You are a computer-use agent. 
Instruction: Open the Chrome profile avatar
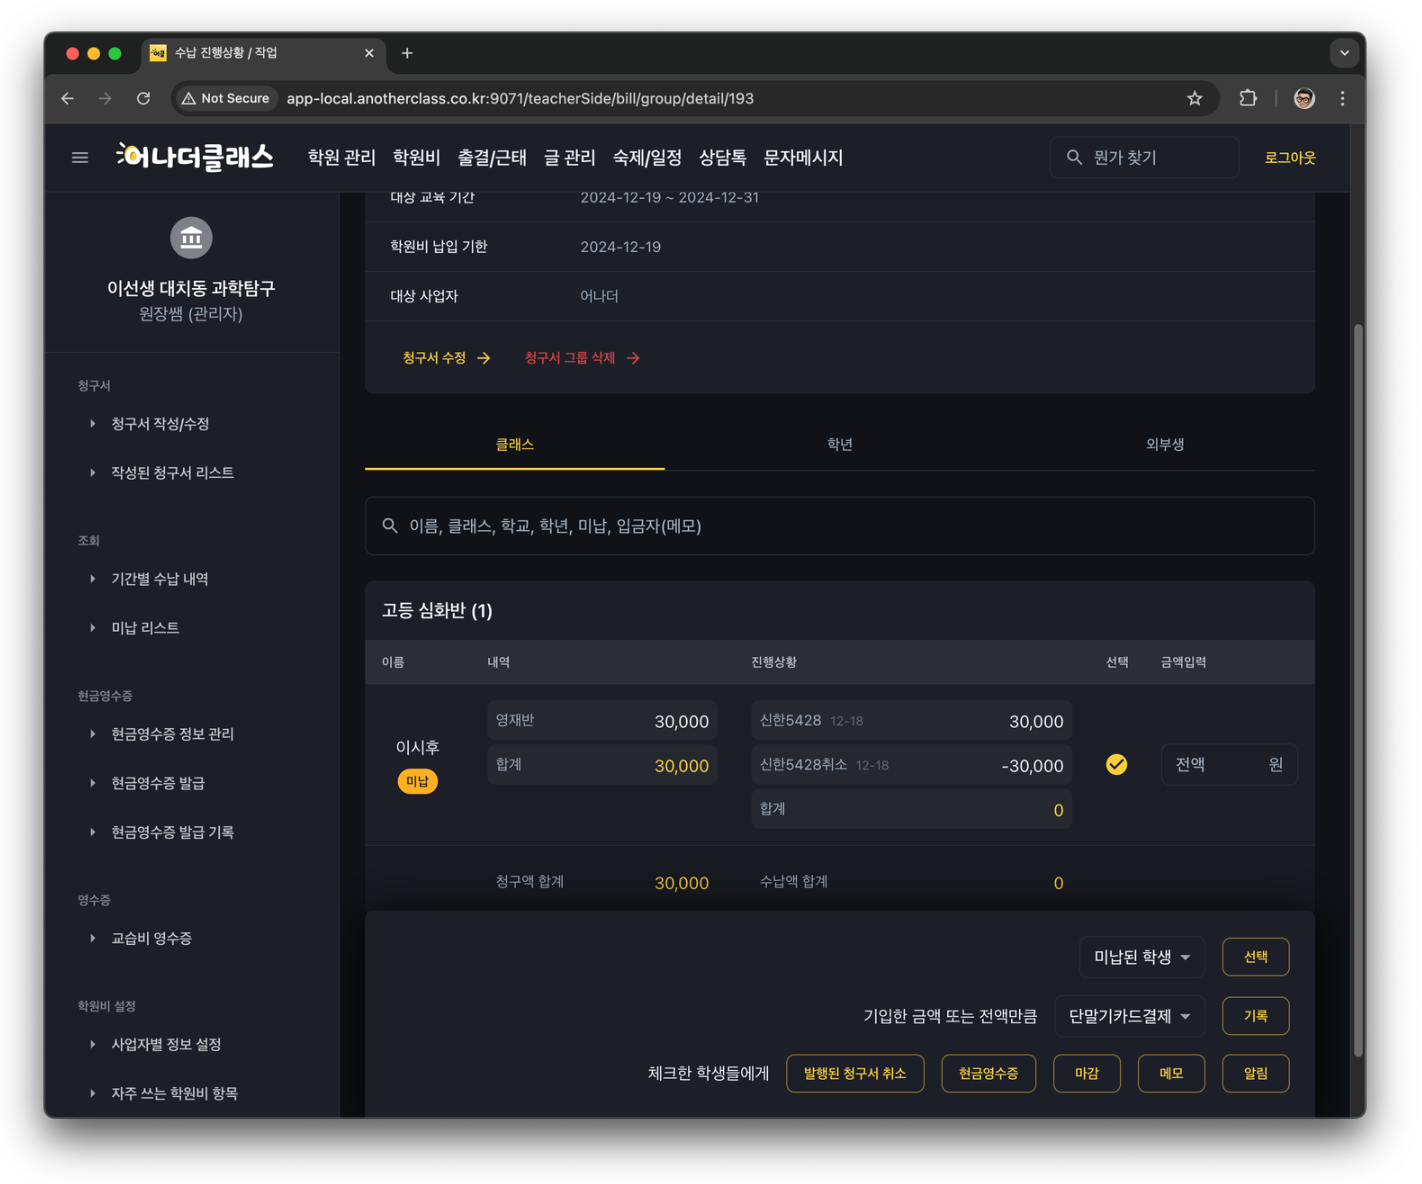coord(1304,98)
